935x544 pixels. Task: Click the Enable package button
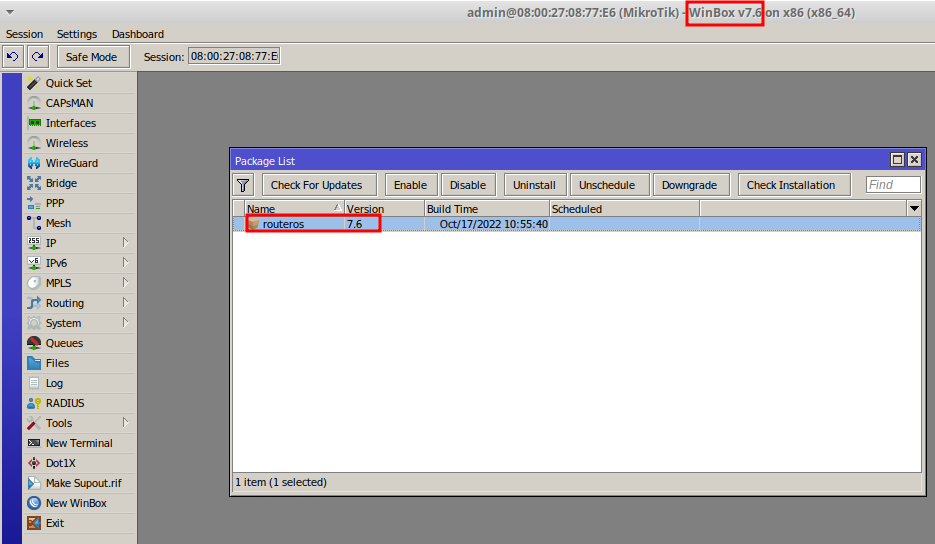pos(410,185)
